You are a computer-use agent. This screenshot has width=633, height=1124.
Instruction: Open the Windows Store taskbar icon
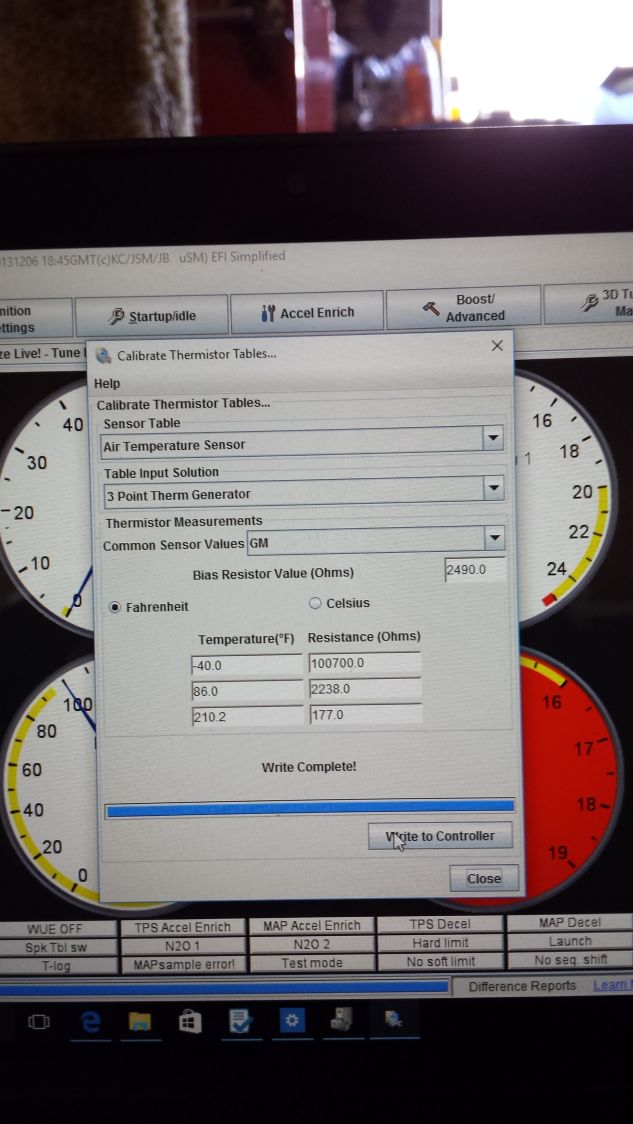[190, 1021]
